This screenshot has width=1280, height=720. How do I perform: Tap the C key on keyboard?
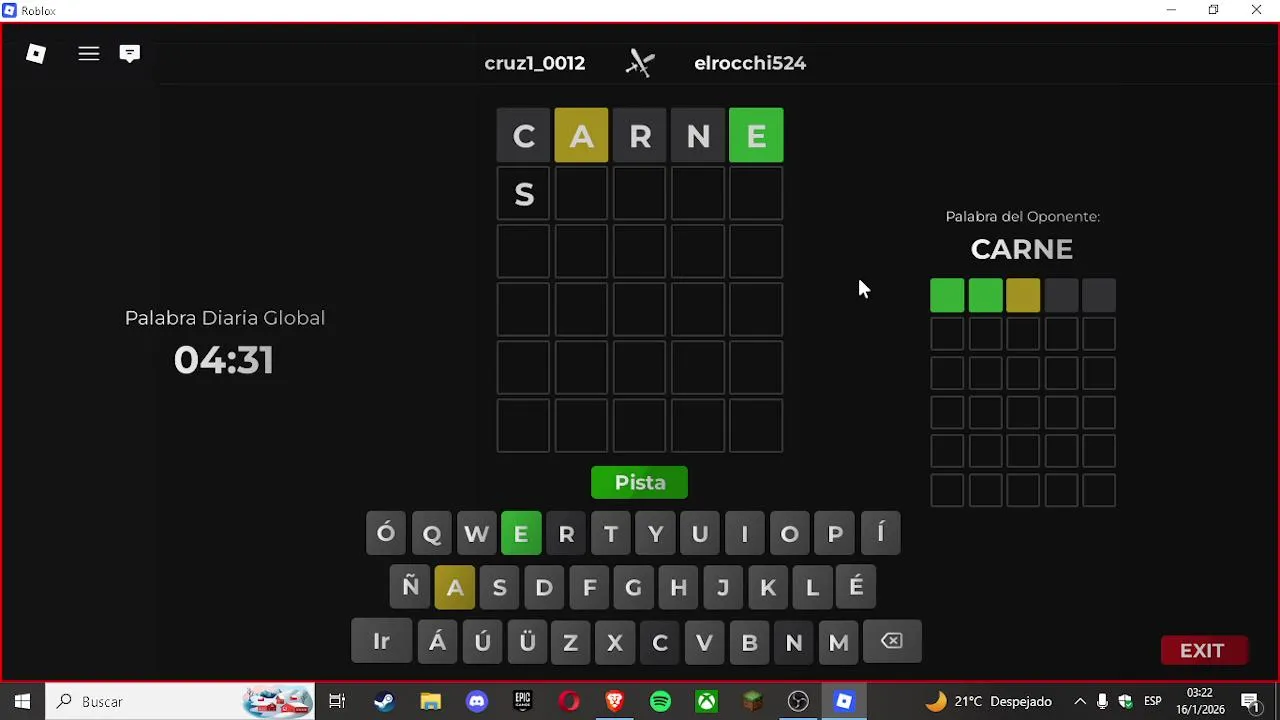point(660,642)
